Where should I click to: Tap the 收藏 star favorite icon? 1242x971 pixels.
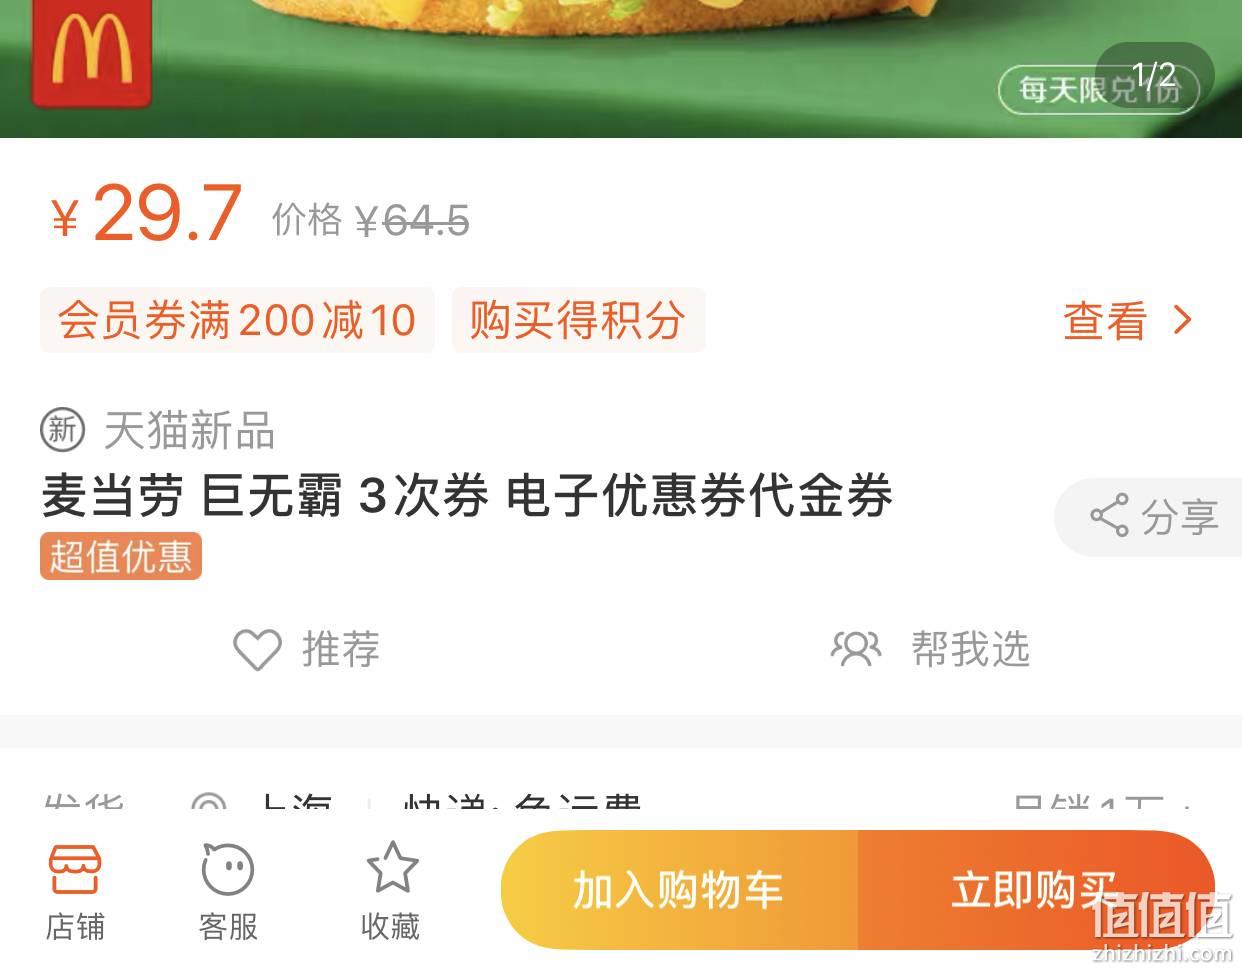tap(391, 867)
